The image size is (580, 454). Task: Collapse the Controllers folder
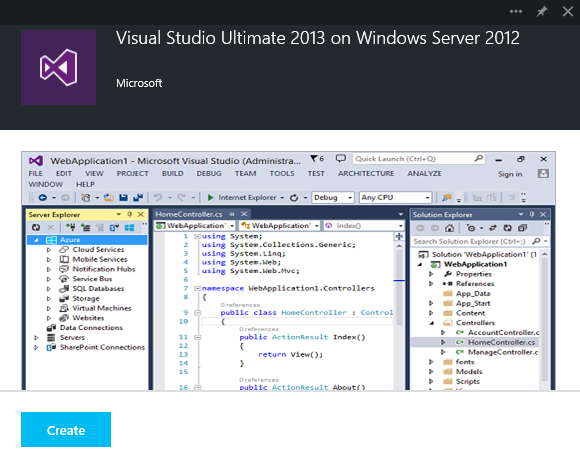click(431, 323)
